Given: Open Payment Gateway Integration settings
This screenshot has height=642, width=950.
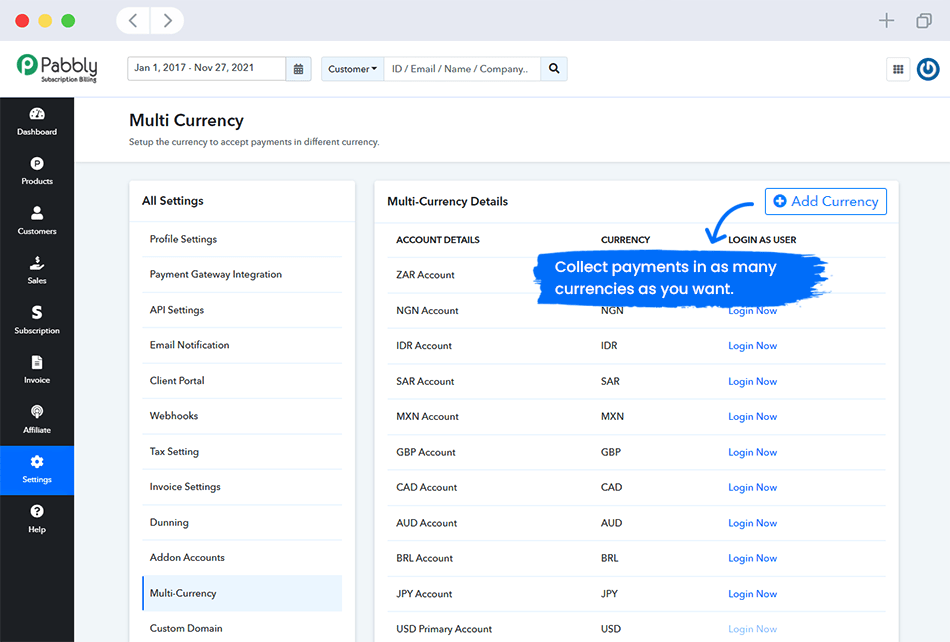Looking at the screenshot, I should click(x=216, y=274).
